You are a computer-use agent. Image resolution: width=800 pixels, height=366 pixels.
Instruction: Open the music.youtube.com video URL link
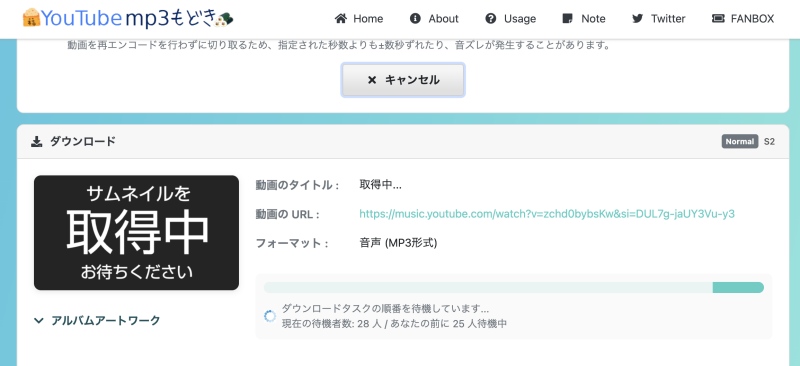[x=547, y=214]
